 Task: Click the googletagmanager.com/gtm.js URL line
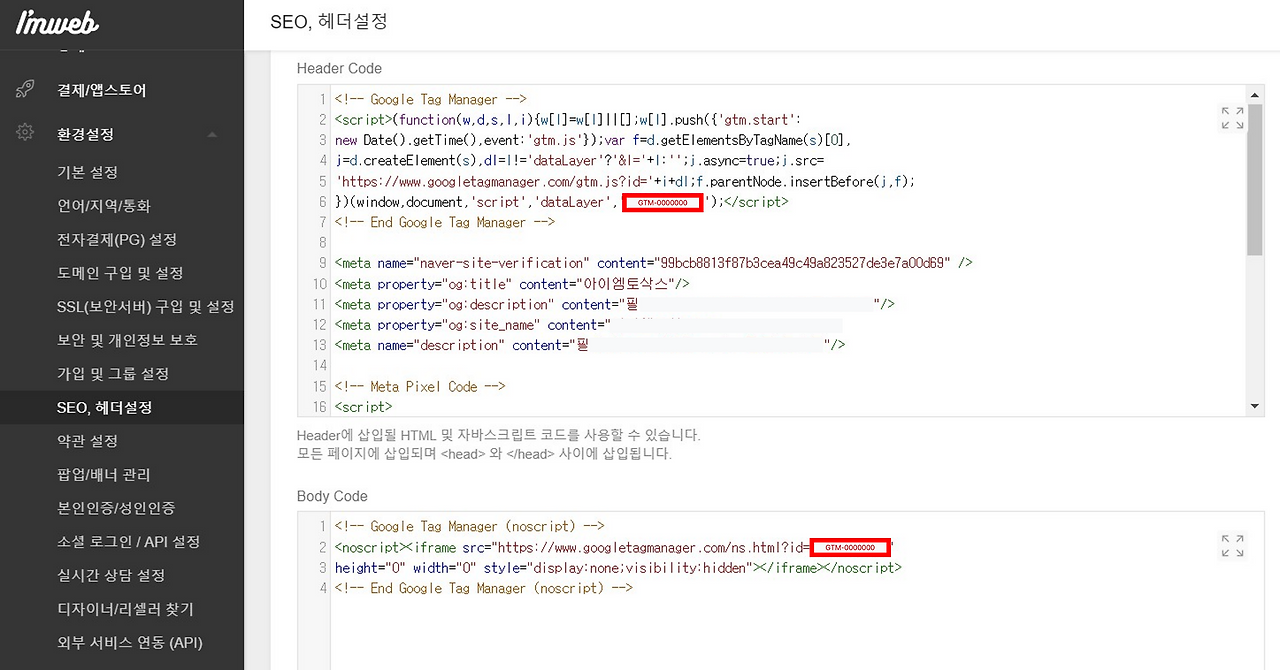point(625,181)
